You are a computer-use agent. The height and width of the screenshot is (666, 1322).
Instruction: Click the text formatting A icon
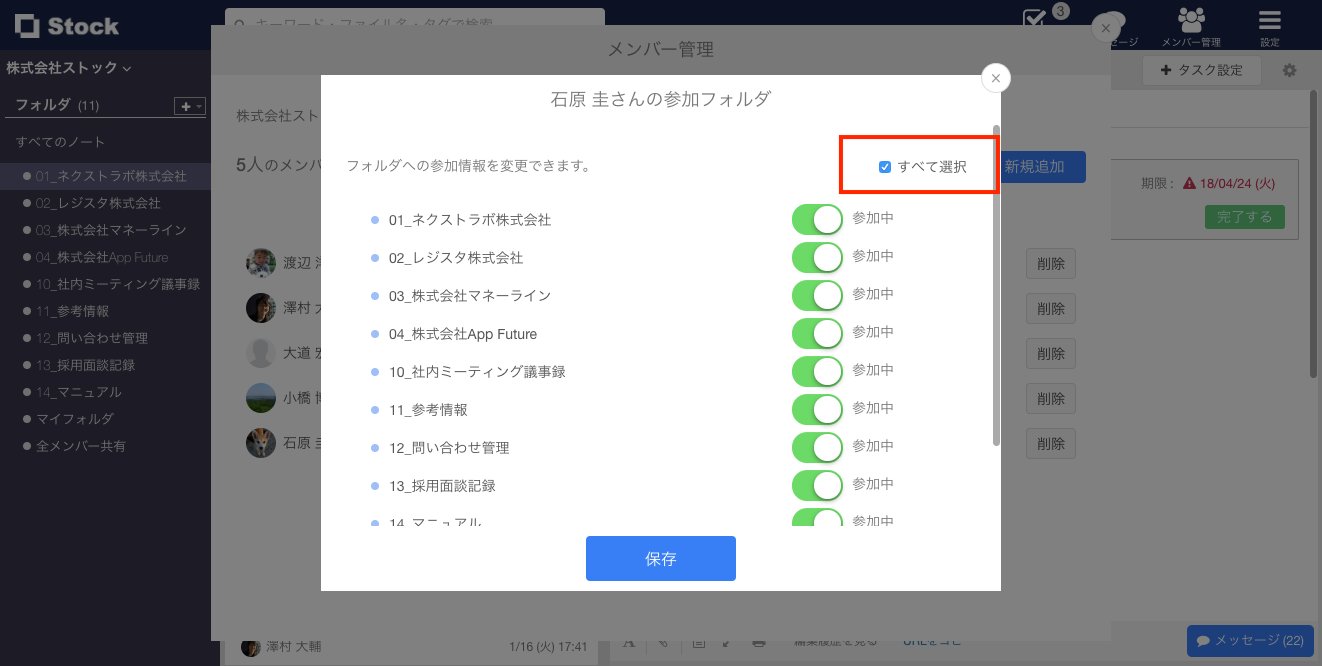point(630,643)
